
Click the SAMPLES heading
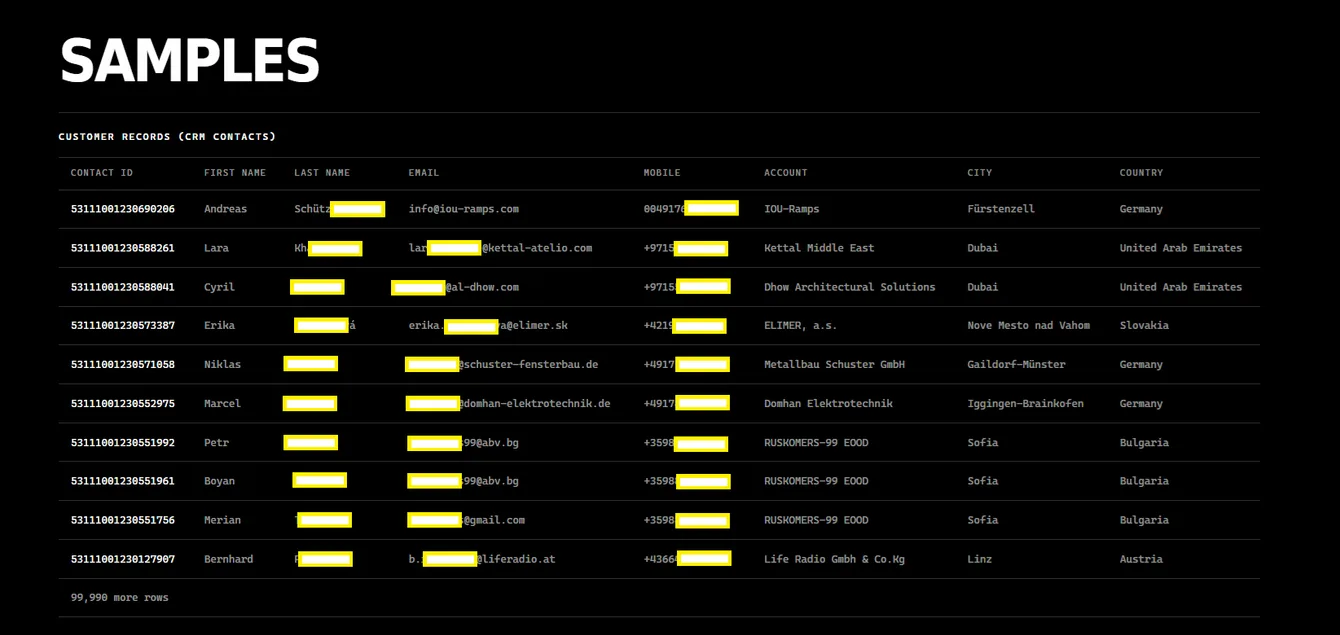[190, 61]
